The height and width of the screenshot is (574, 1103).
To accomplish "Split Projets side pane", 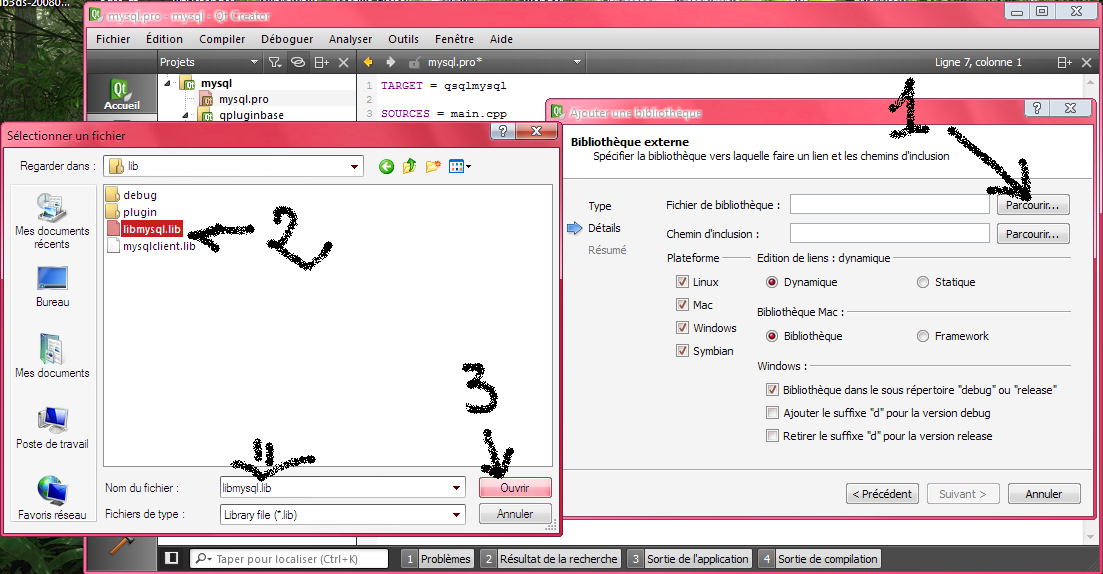I will coord(321,63).
